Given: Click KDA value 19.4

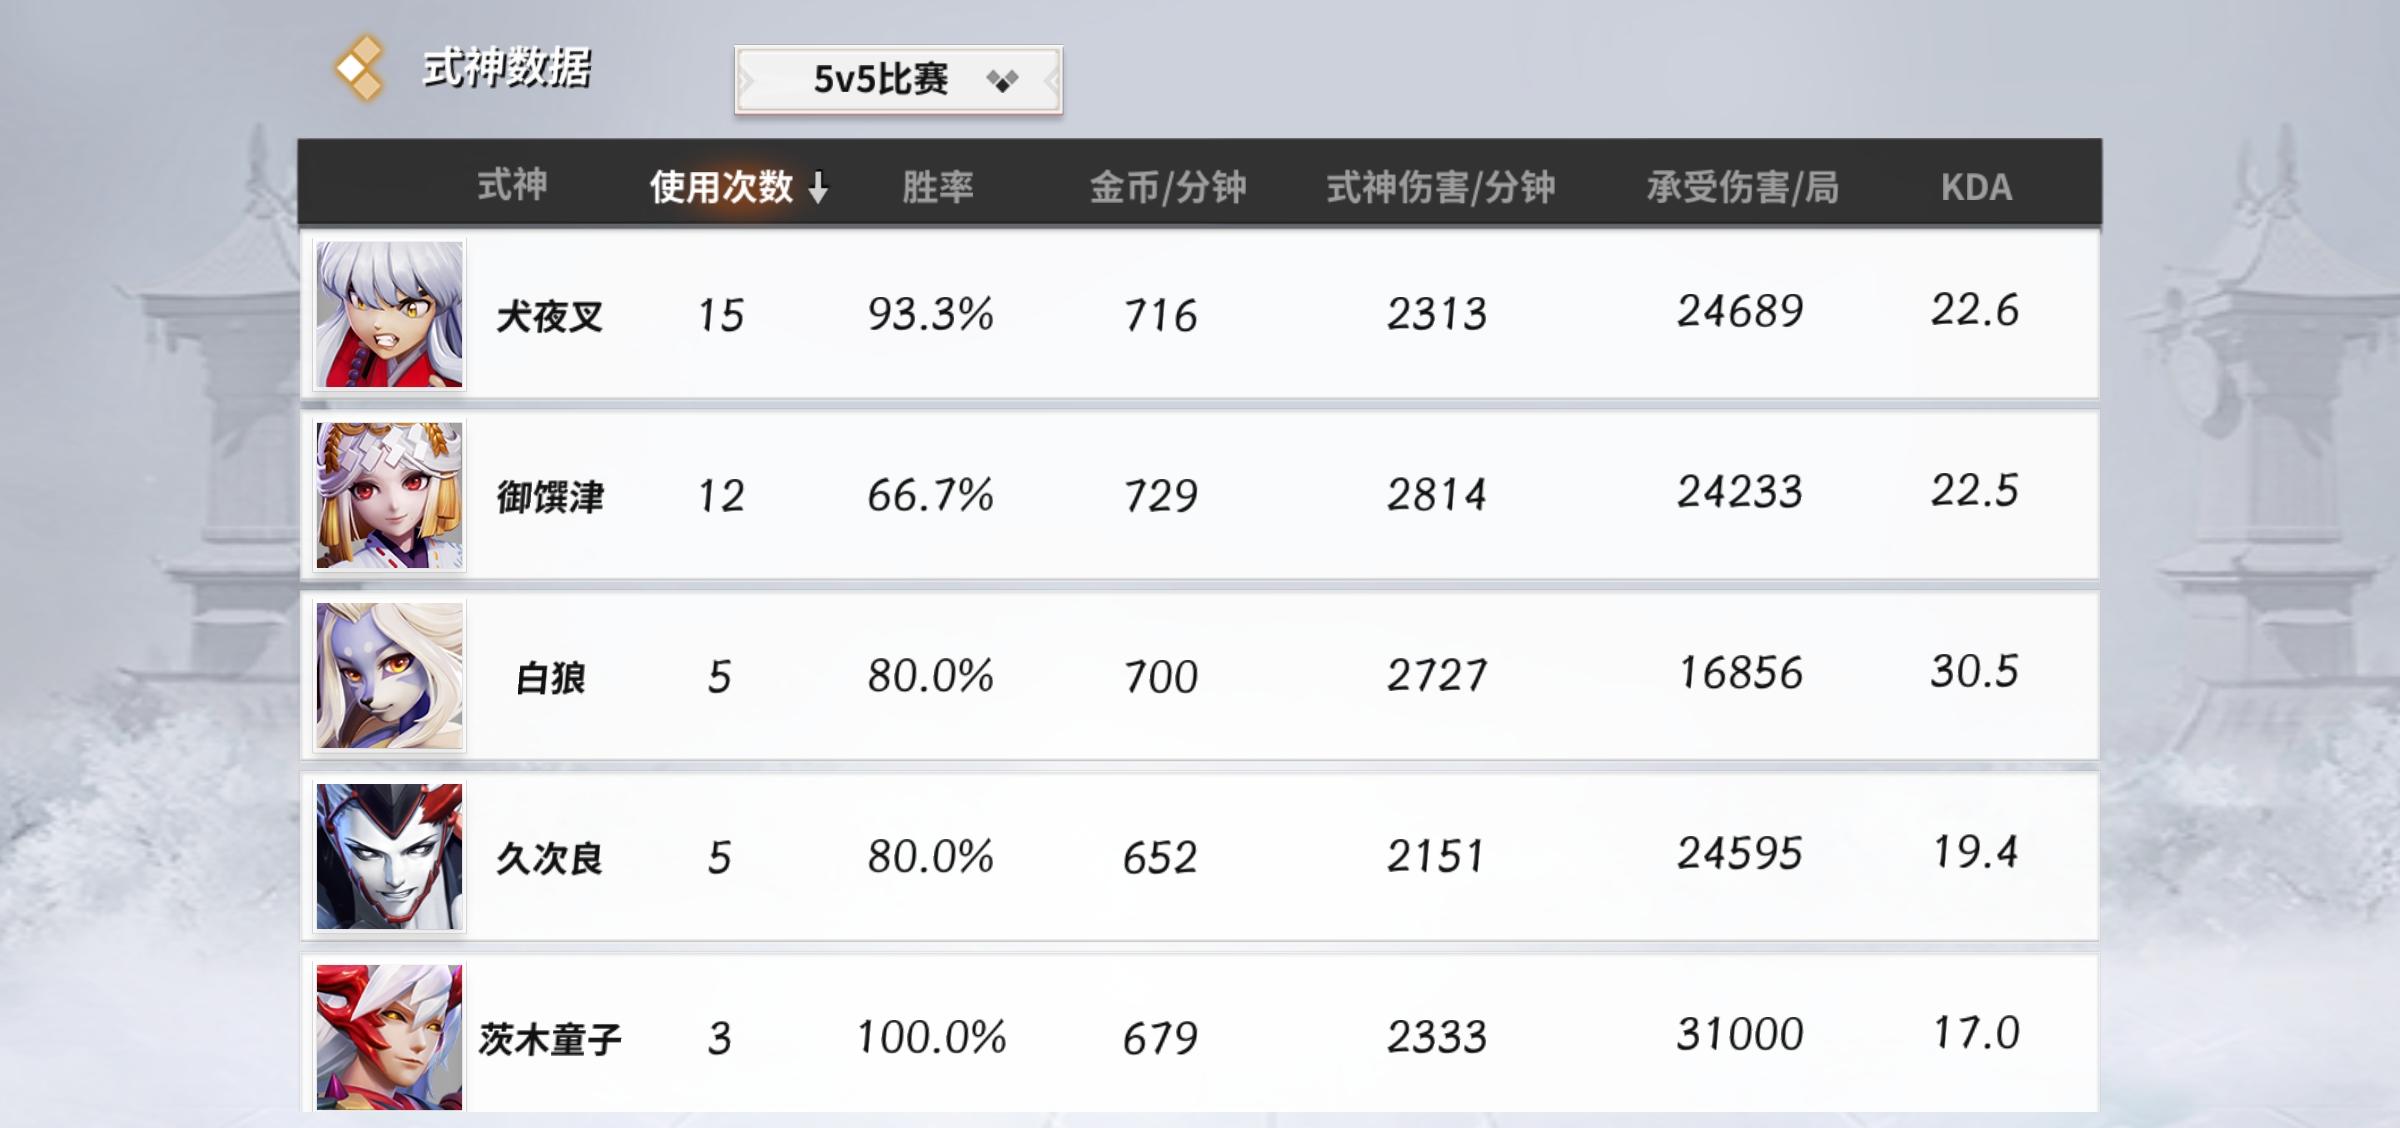Looking at the screenshot, I should 1975,852.
